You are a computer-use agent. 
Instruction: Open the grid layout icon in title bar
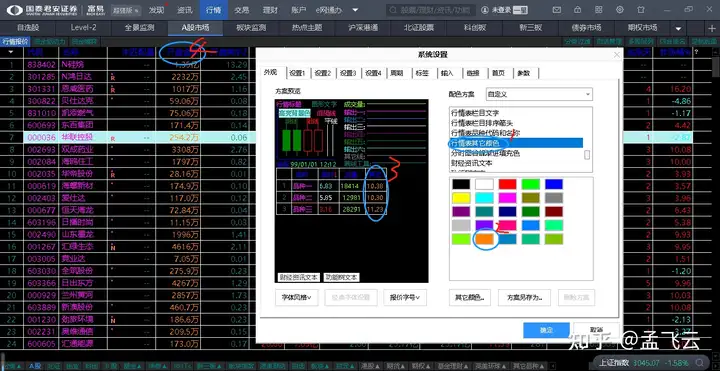click(598, 10)
